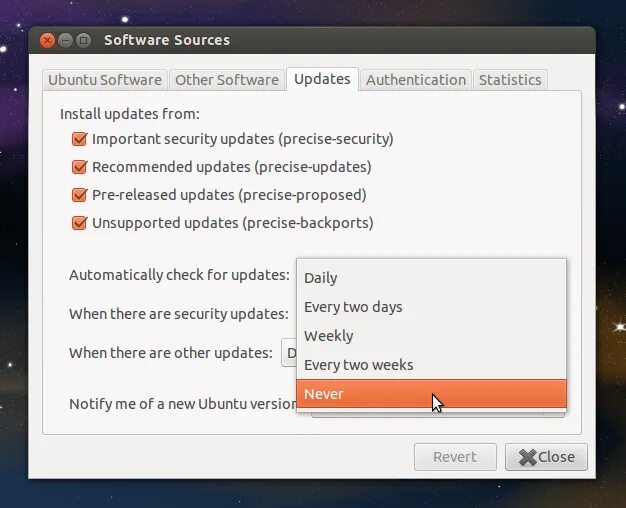Screen dimensions: 626x508
Task: Select the Updates tab
Action: coord(322,79)
